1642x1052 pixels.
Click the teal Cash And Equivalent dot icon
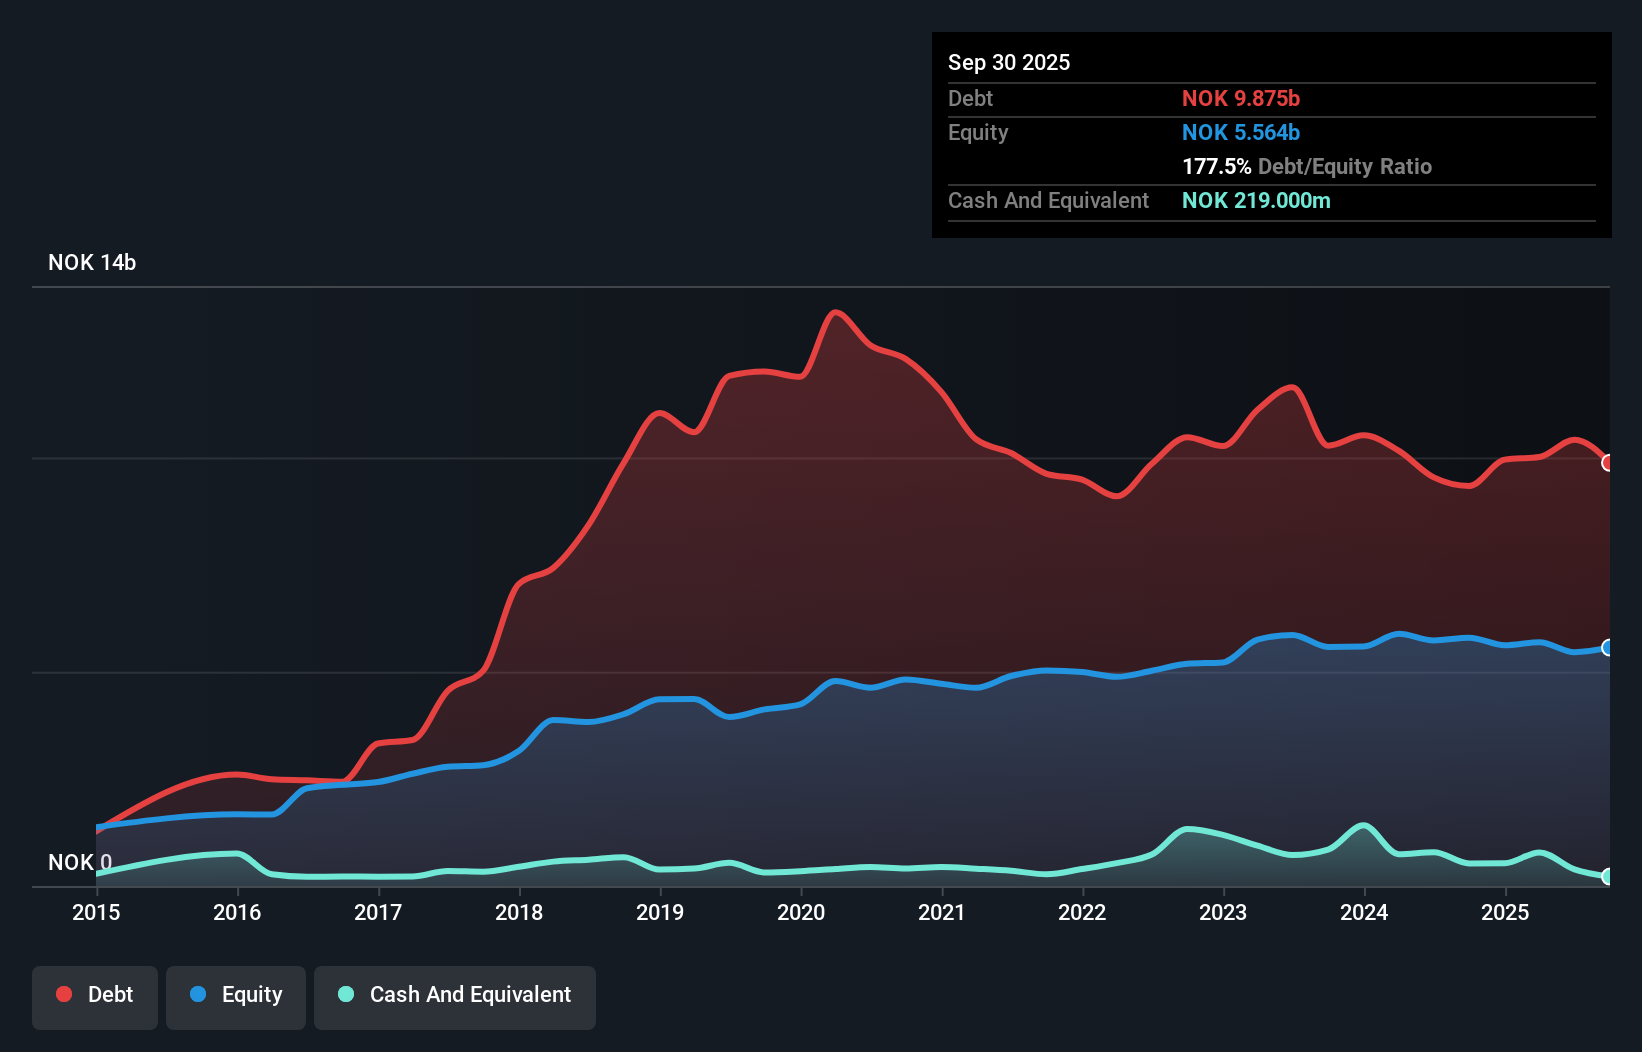click(x=345, y=994)
